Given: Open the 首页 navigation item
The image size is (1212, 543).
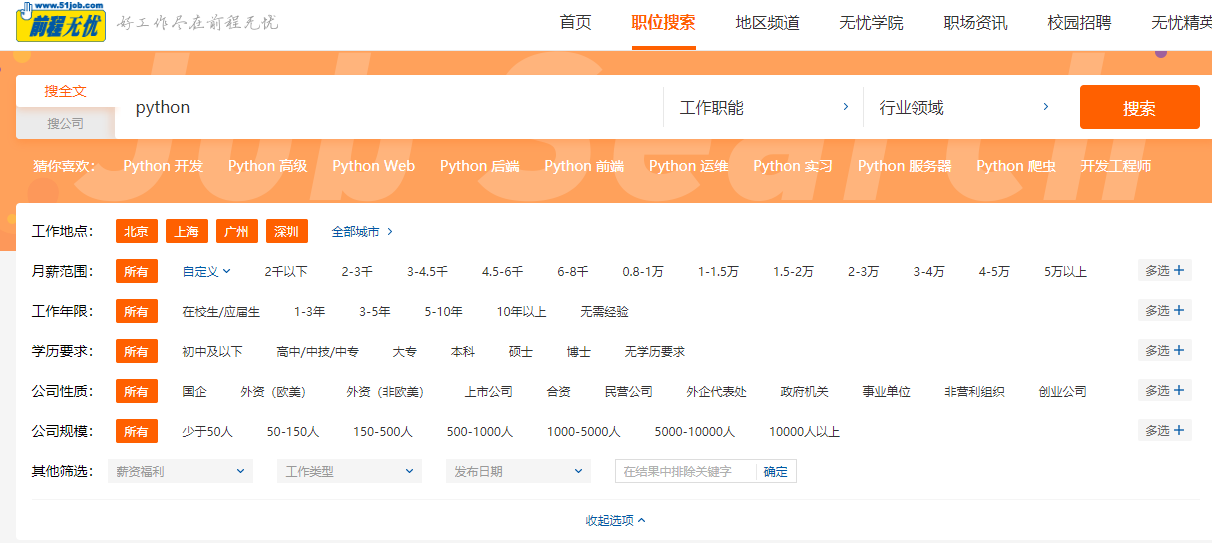Looking at the screenshot, I should click(576, 22).
